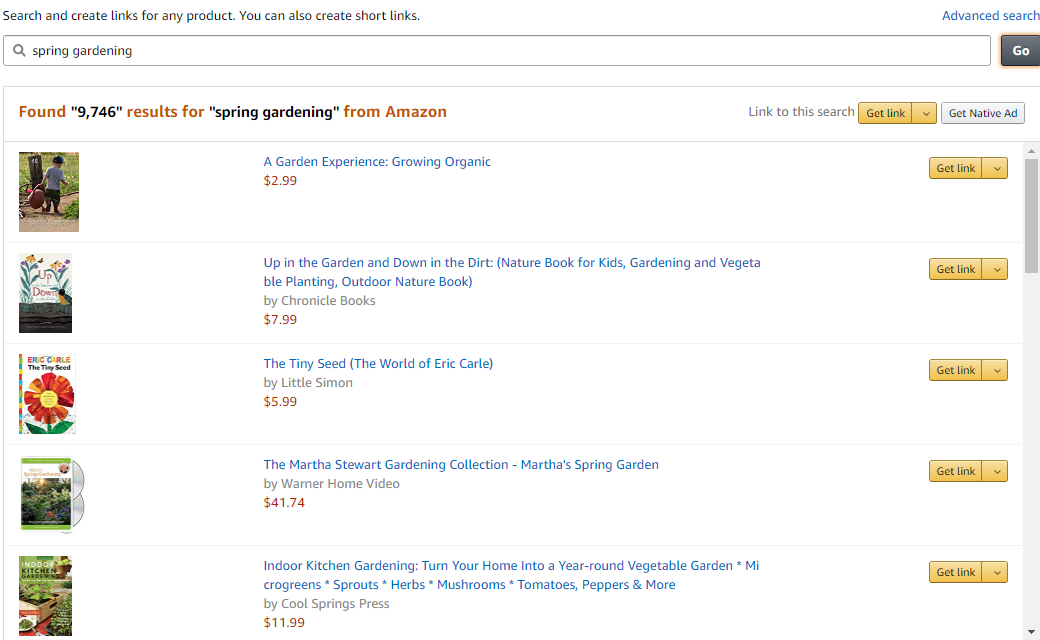Click the results list scroll down arrow

point(1032,631)
